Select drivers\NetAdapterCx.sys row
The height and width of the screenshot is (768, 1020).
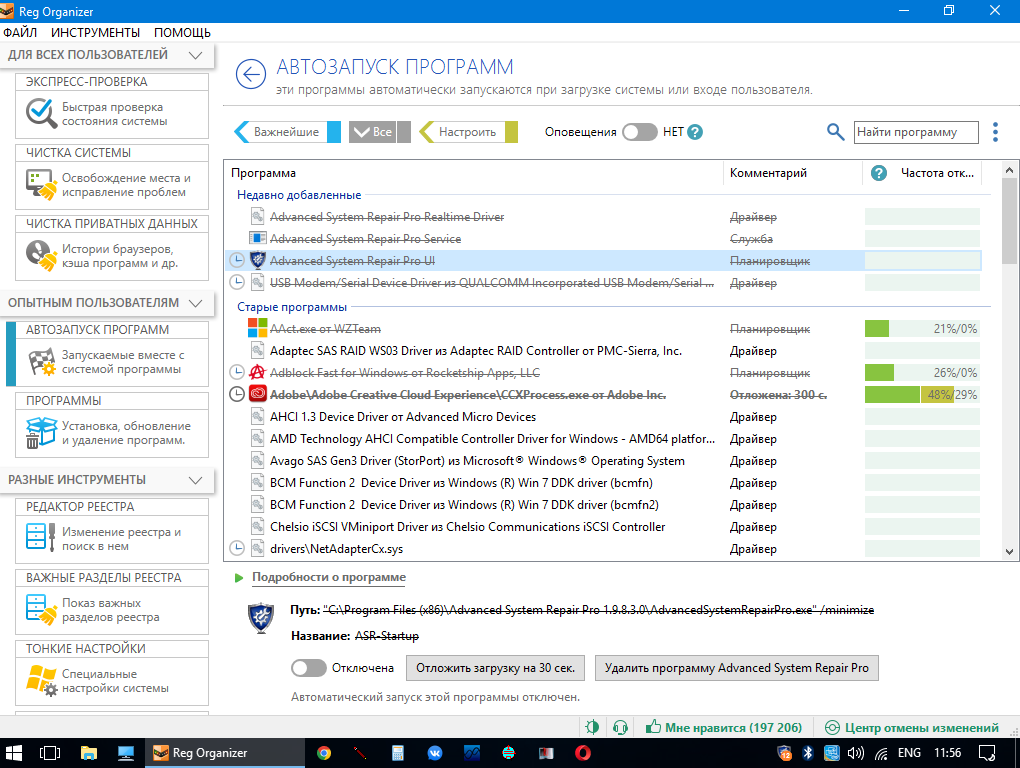602,549
